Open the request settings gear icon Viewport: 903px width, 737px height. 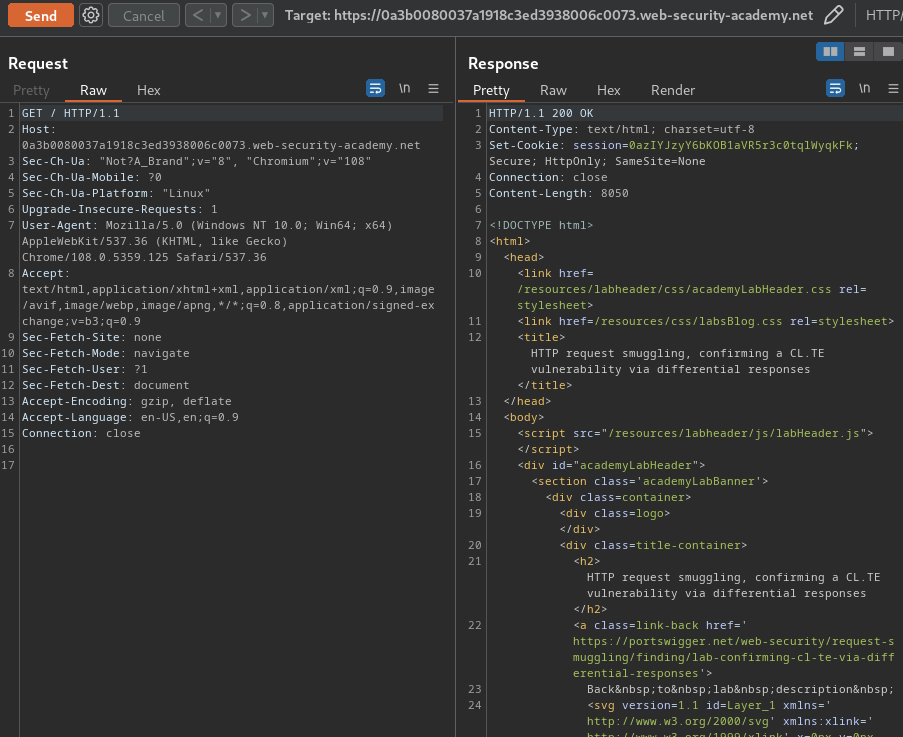point(90,15)
